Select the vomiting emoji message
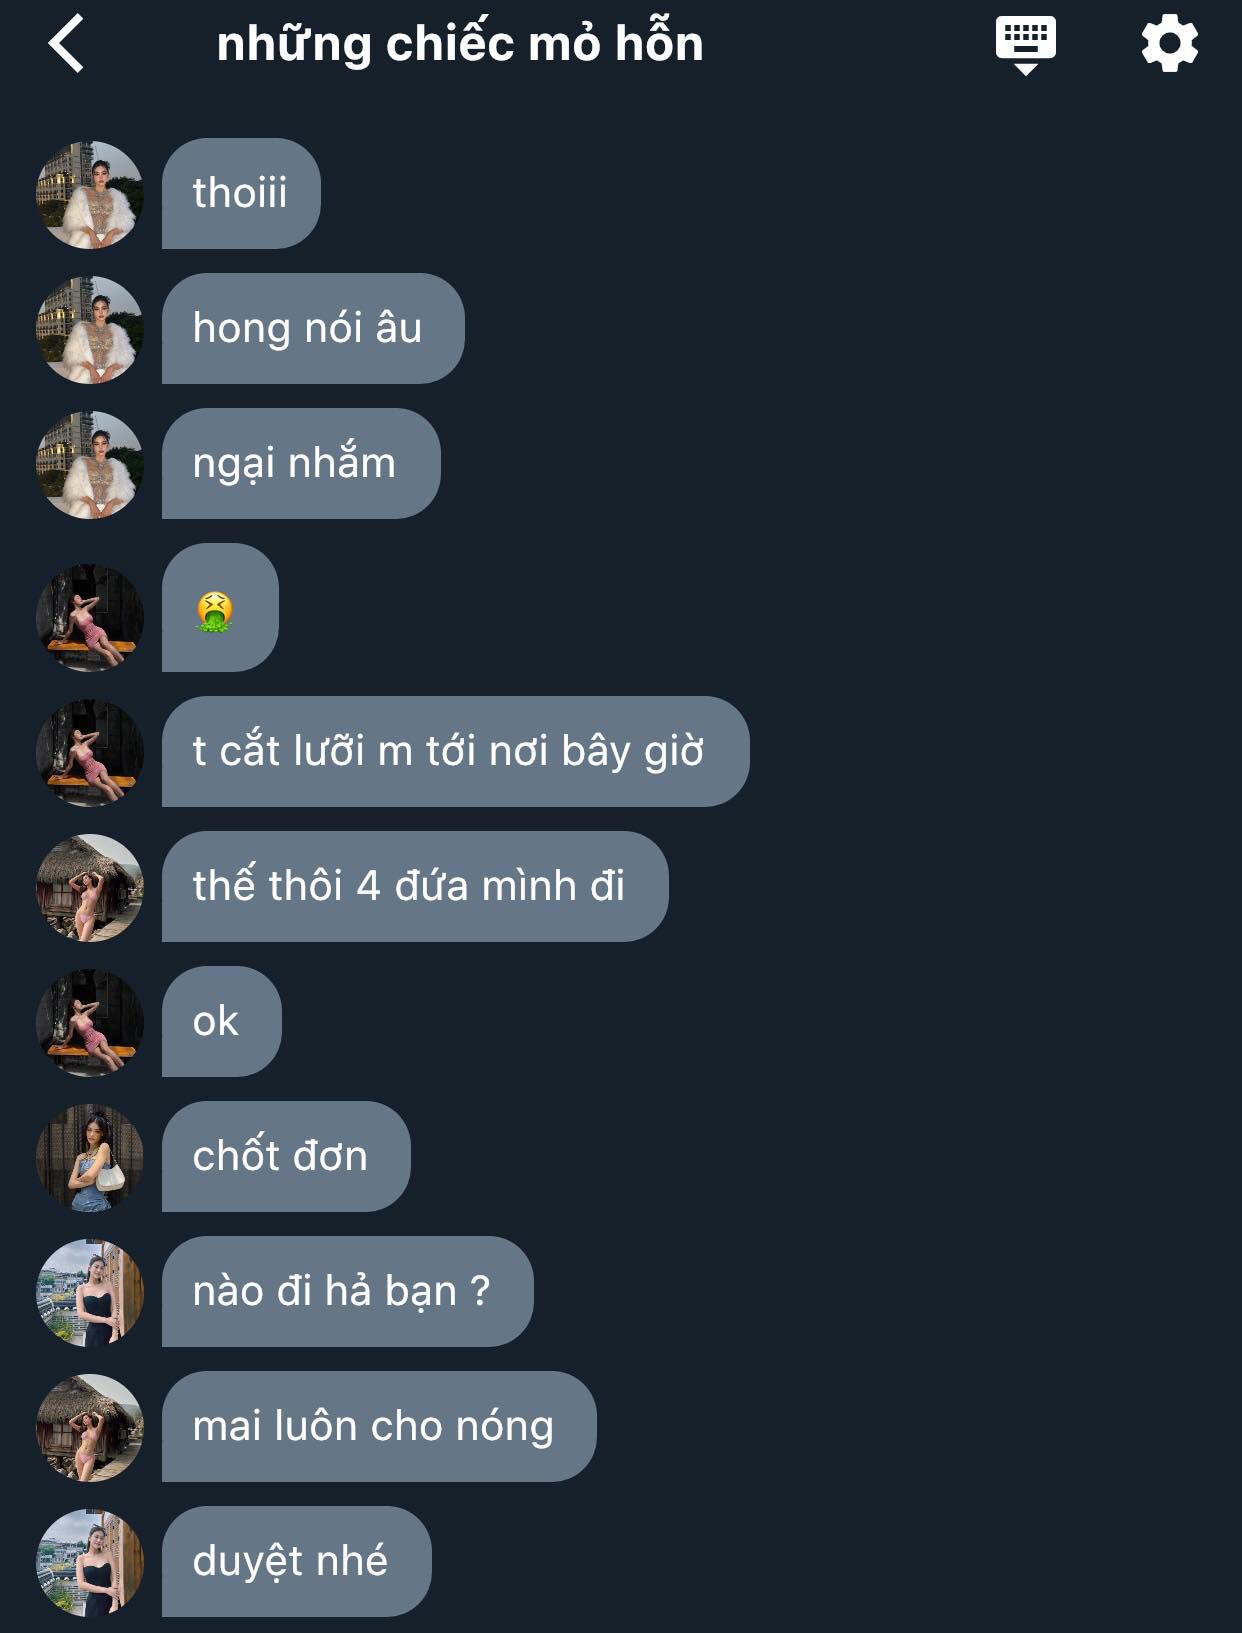1242x1633 pixels. pos(220,608)
